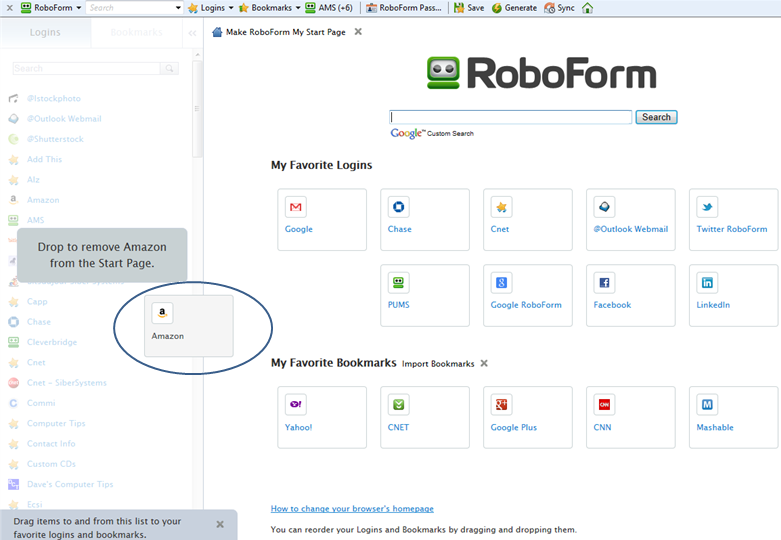Select Contact Info in the logins list
The height and width of the screenshot is (540, 781).
pos(51,443)
